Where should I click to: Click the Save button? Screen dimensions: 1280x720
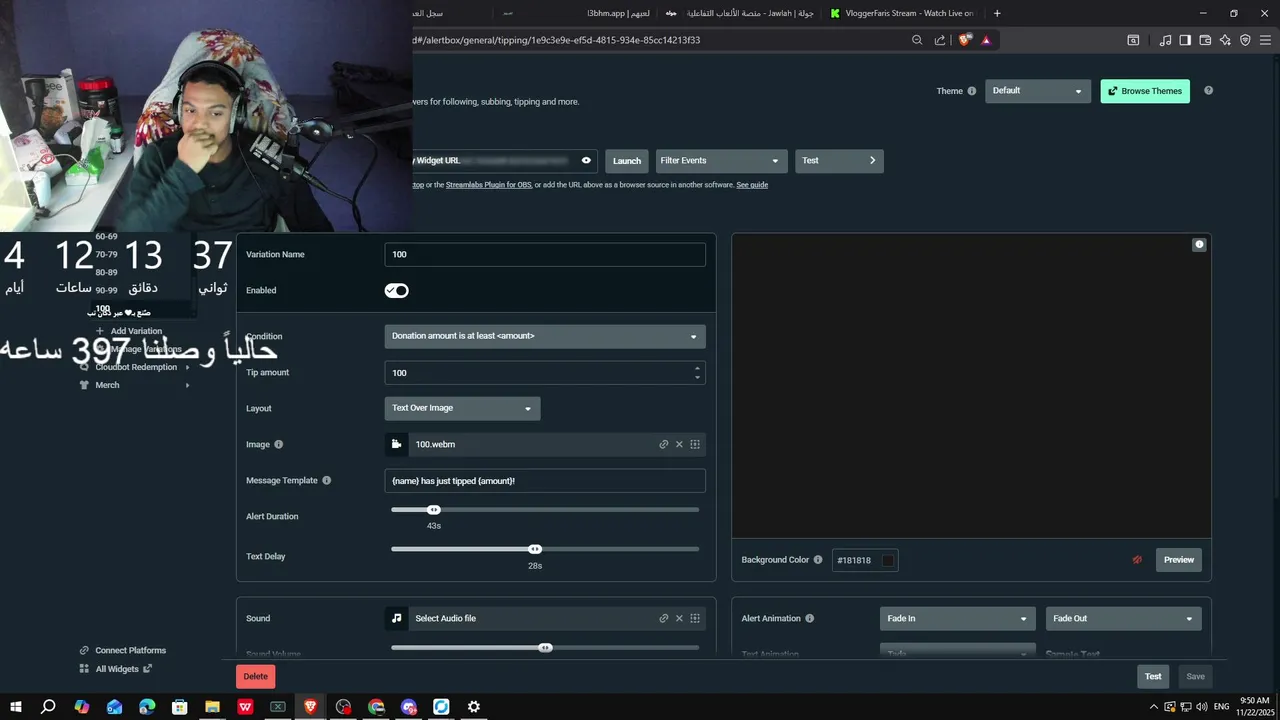click(x=1195, y=676)
